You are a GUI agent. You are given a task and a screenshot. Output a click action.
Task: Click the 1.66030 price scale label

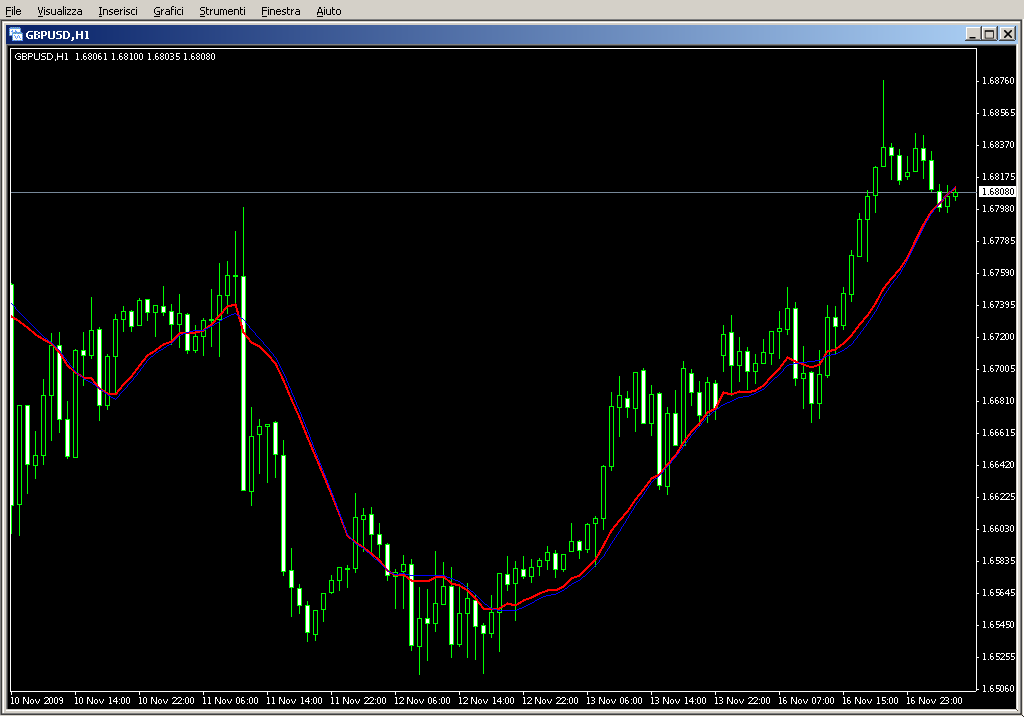999,529
